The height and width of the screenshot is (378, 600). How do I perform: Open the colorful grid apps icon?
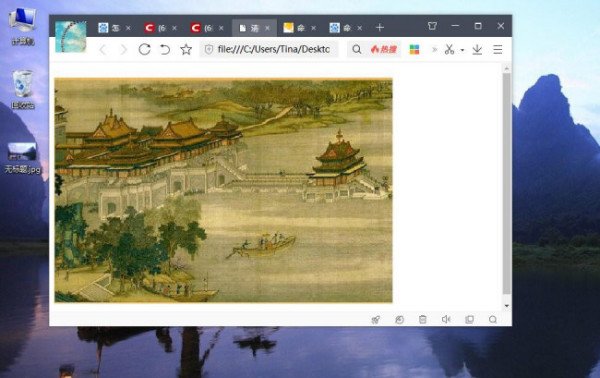(414, 49)
